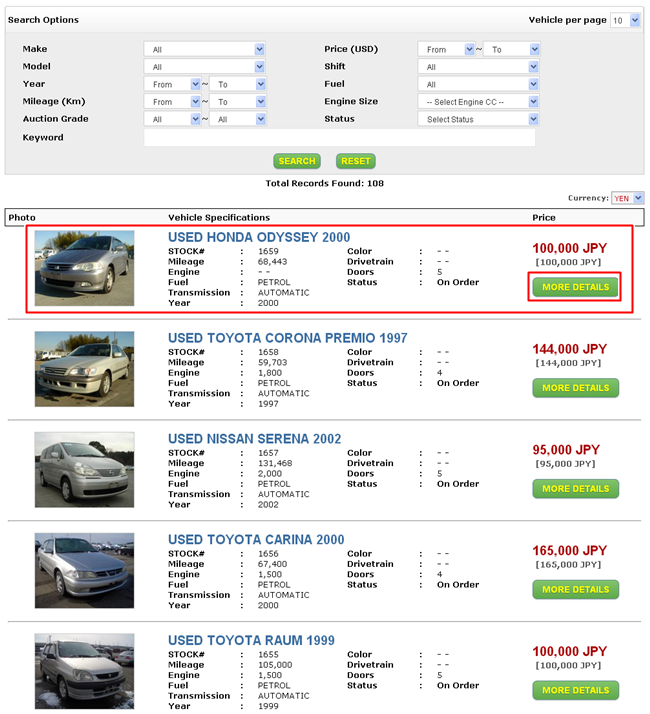Image resolution: width=650 pixels, height=714 pixels.
Task: Click the Vehicle Specifications column header
Action: point(219,218)
